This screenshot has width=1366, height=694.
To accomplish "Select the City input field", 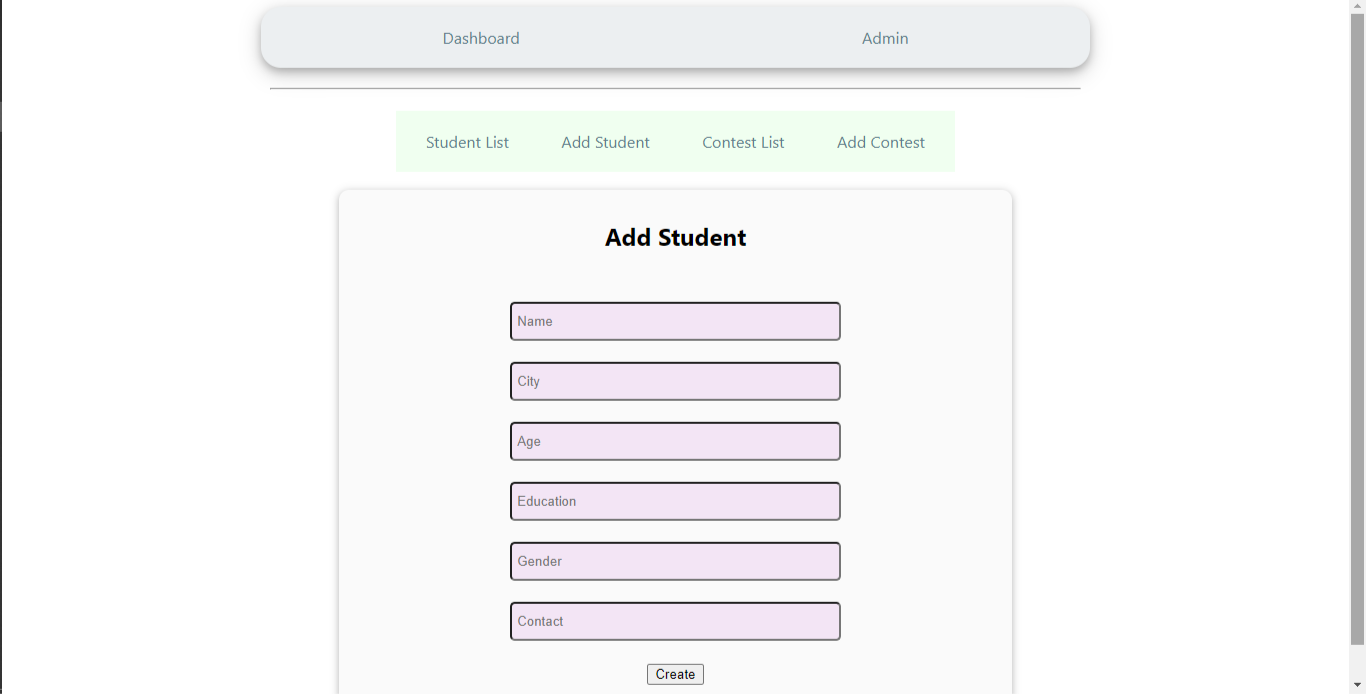I will point(675,381).
